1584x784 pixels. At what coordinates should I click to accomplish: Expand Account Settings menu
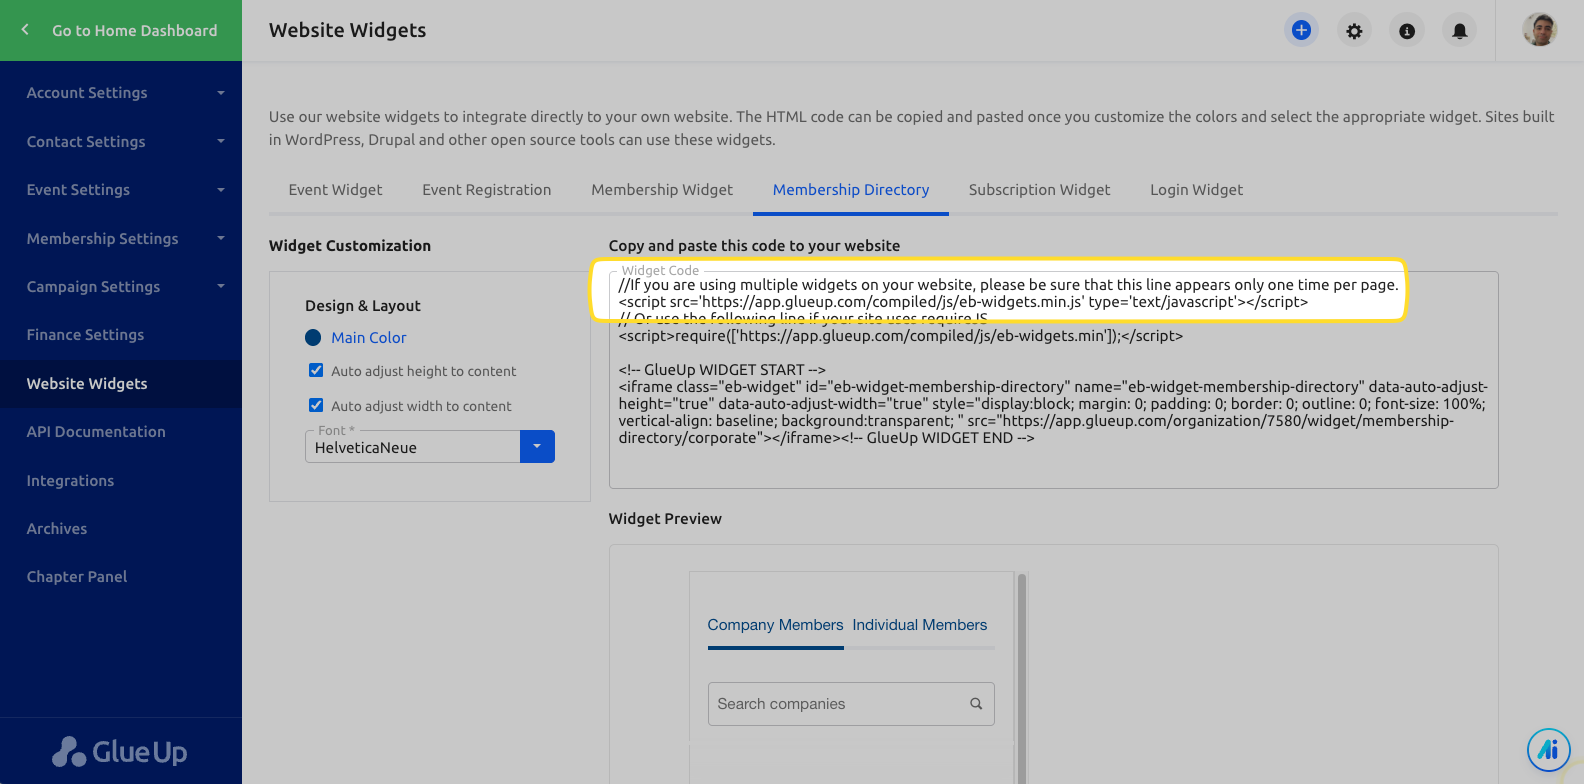pos(121,93)
